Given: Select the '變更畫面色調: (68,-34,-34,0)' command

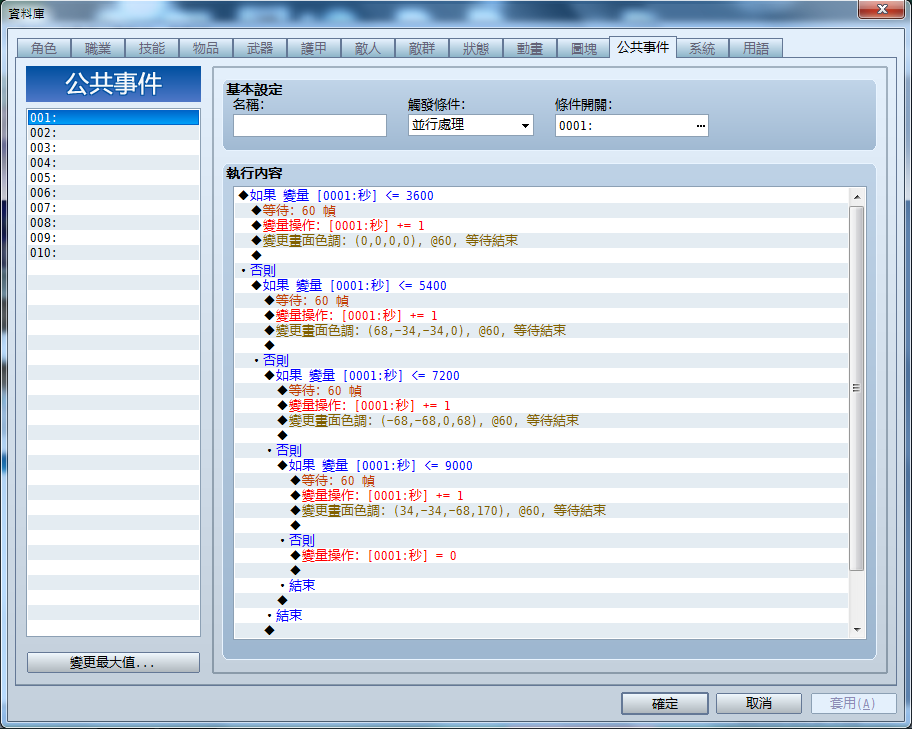Looking at the screenshot, I should (x=541, y=330).
